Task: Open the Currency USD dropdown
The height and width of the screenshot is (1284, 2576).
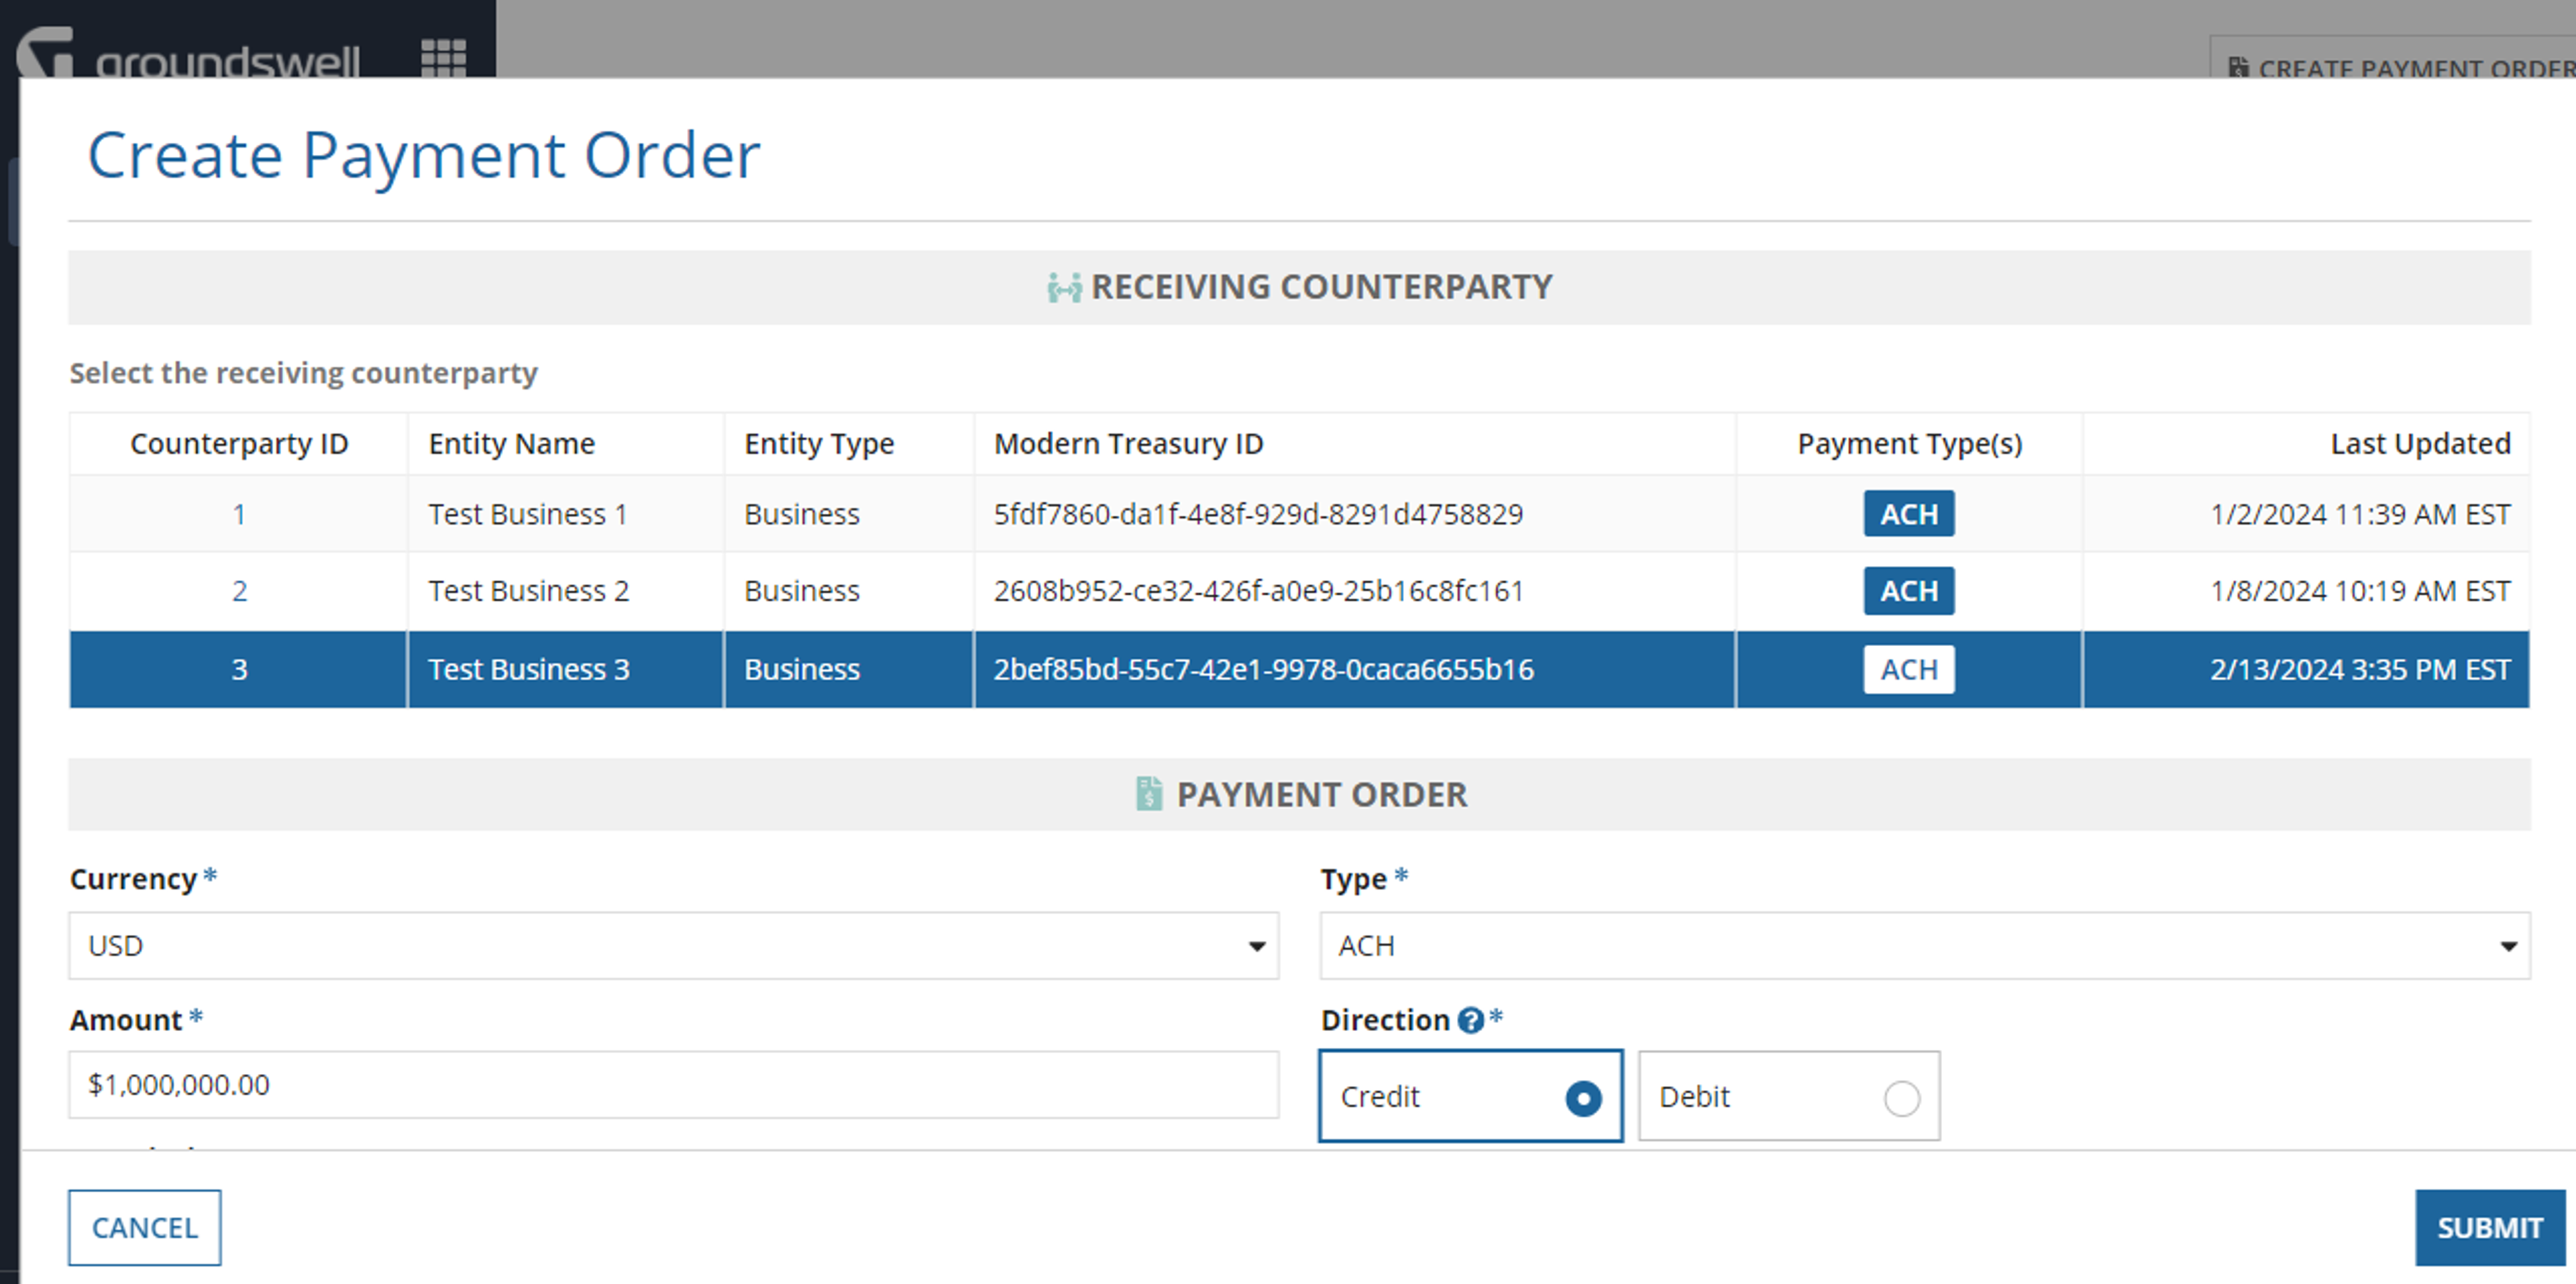Action: pos(674,945)
